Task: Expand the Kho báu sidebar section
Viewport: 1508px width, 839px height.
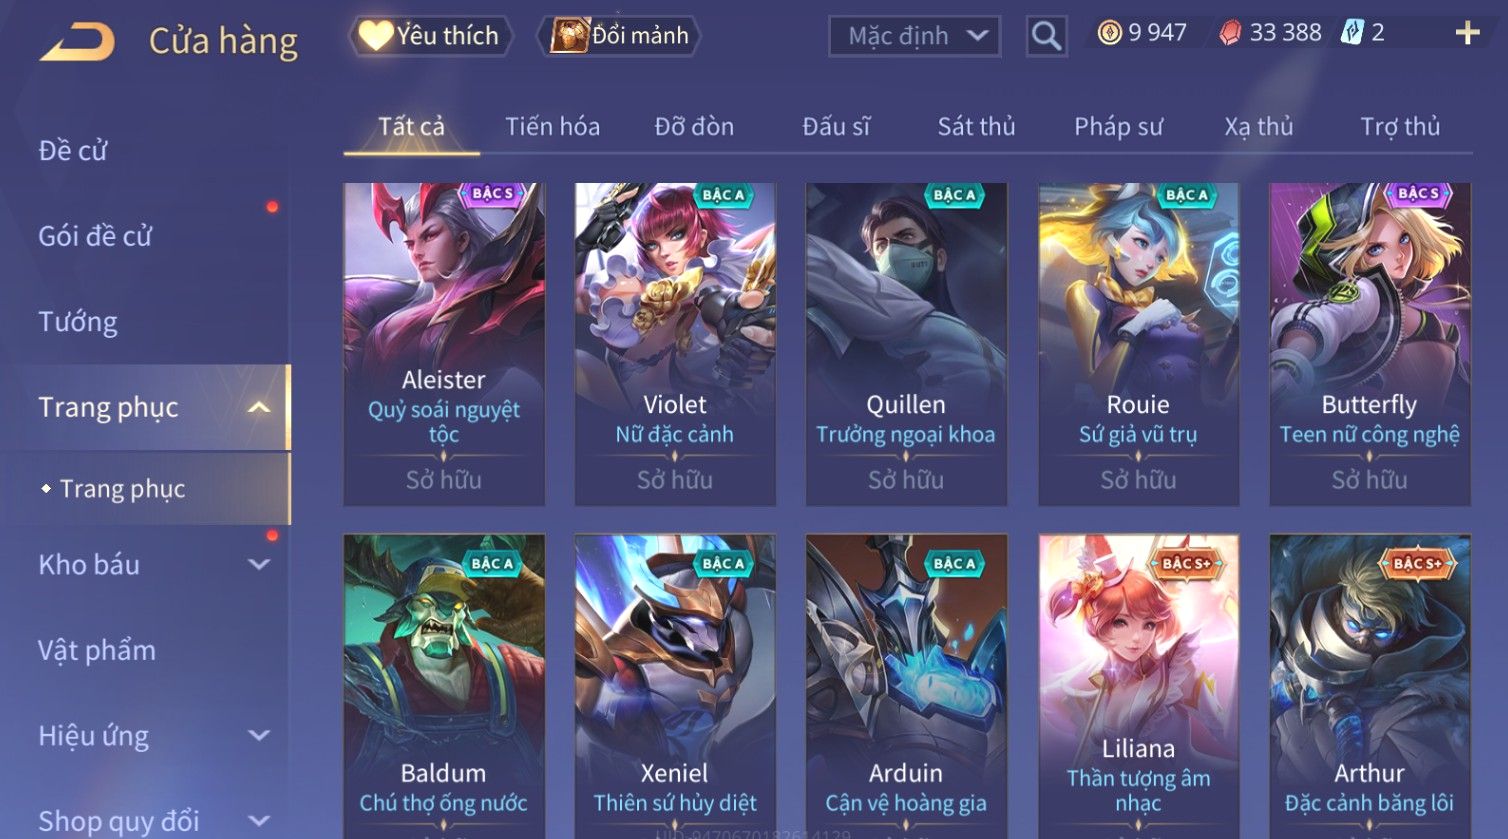Action: 259,564
